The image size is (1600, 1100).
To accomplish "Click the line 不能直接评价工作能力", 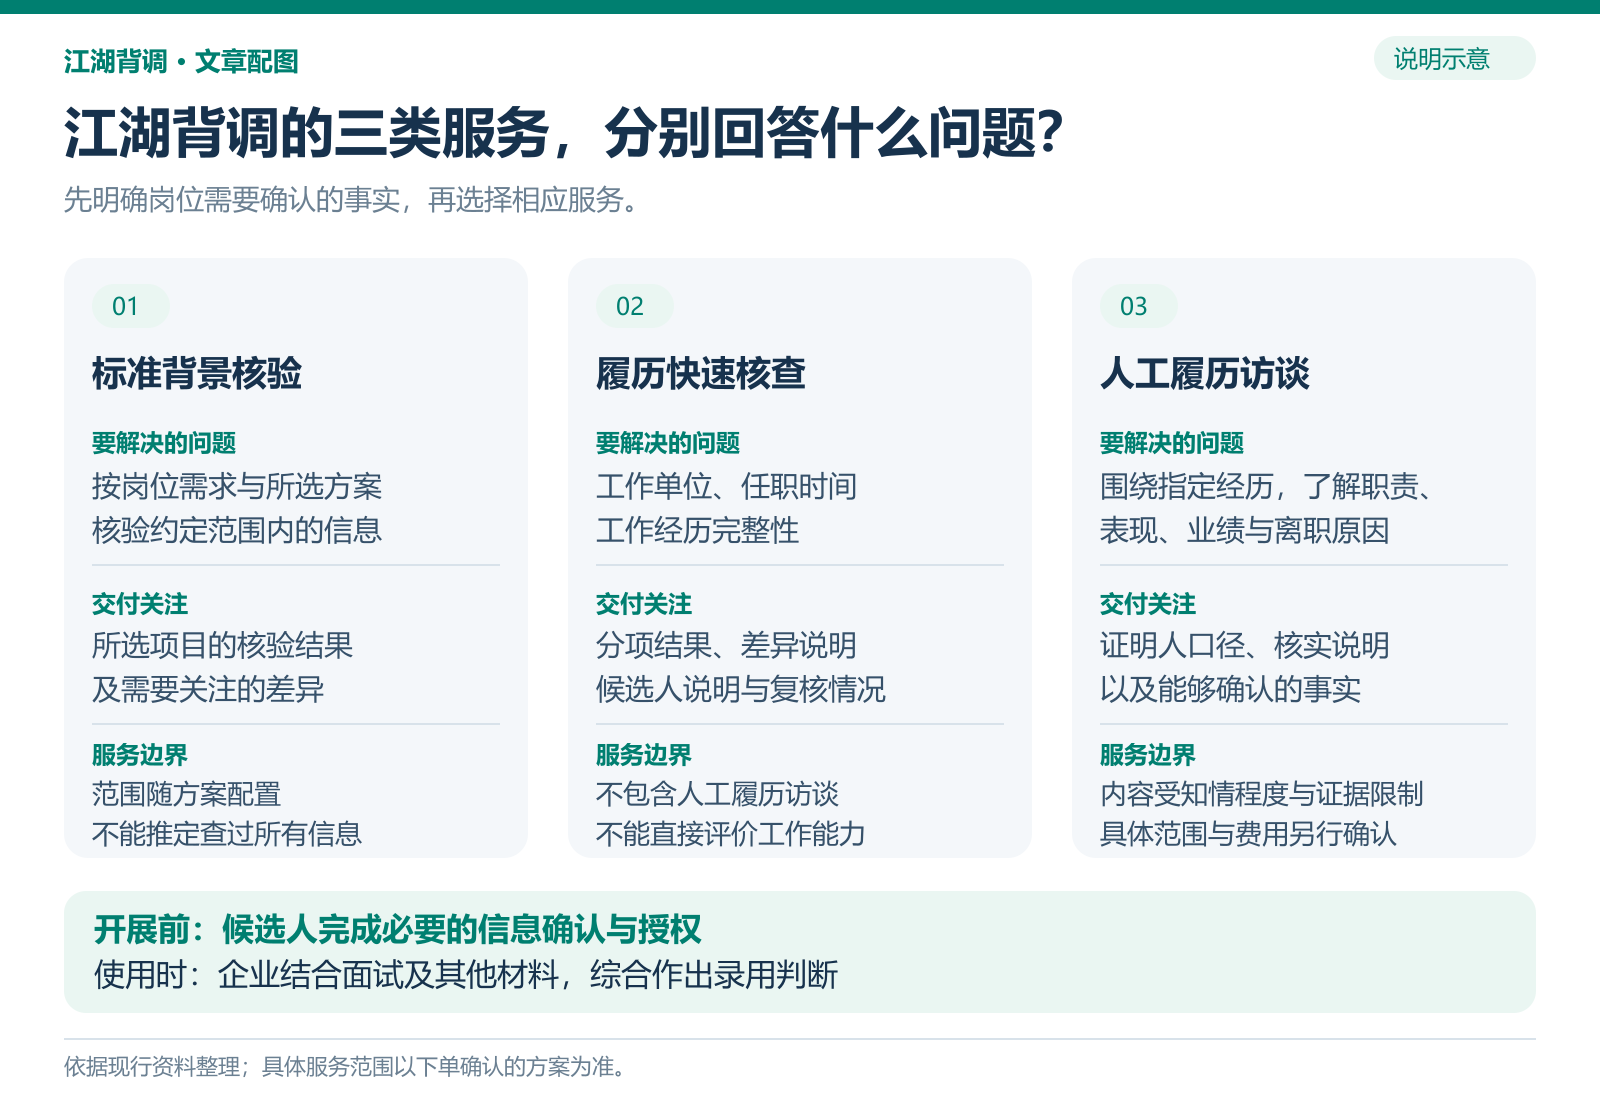I will coord(731,834).
